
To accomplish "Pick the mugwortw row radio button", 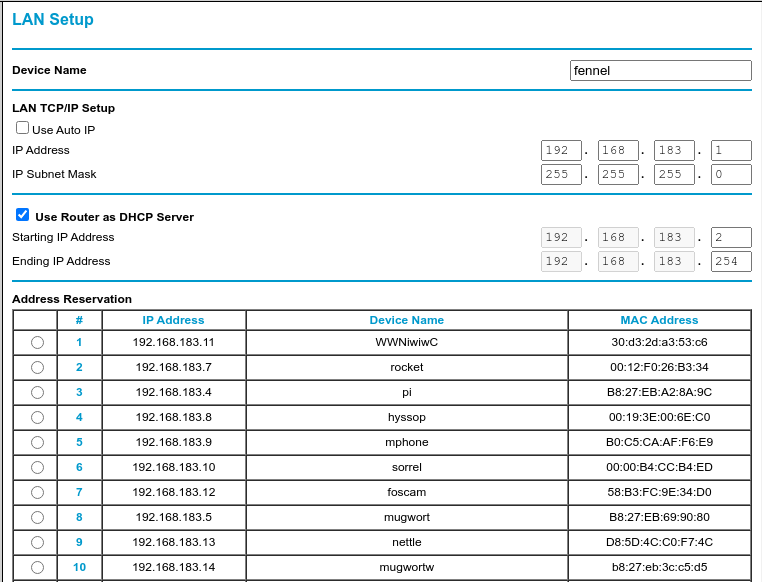I will [x=37, y=567].
